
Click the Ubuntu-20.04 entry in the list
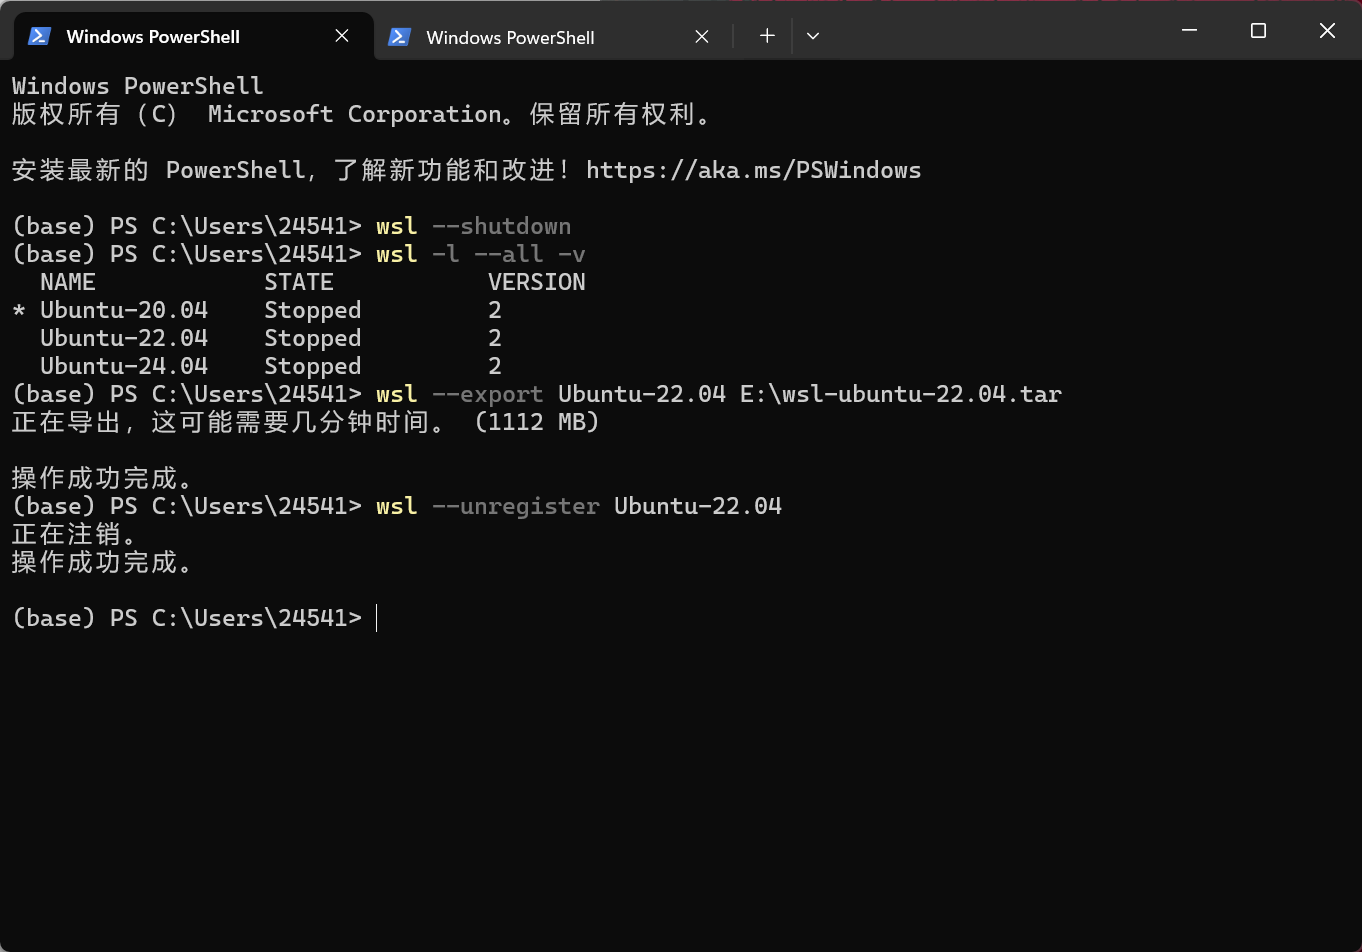[124, 310]
